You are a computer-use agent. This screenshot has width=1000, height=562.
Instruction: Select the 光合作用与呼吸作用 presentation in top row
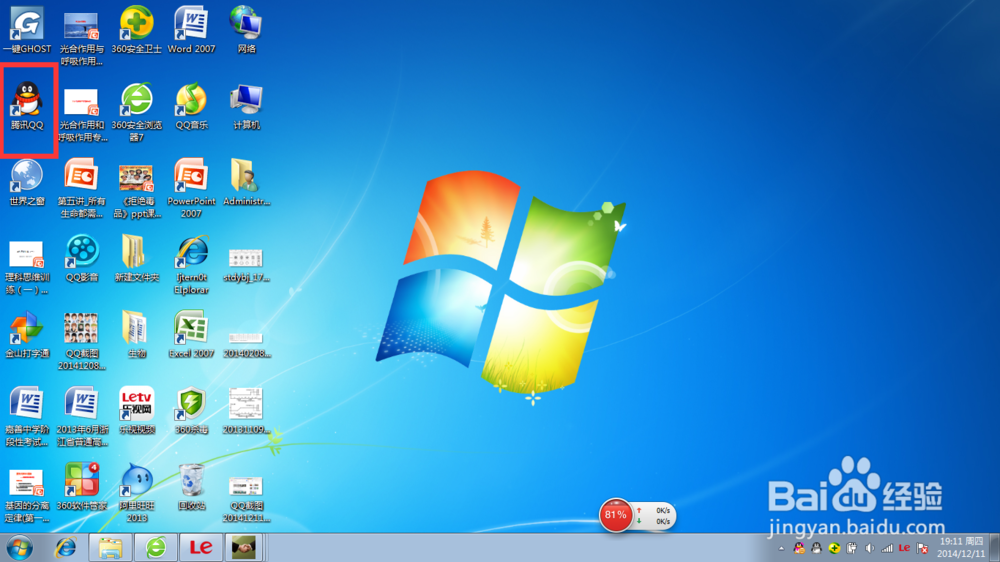(82, 37)
